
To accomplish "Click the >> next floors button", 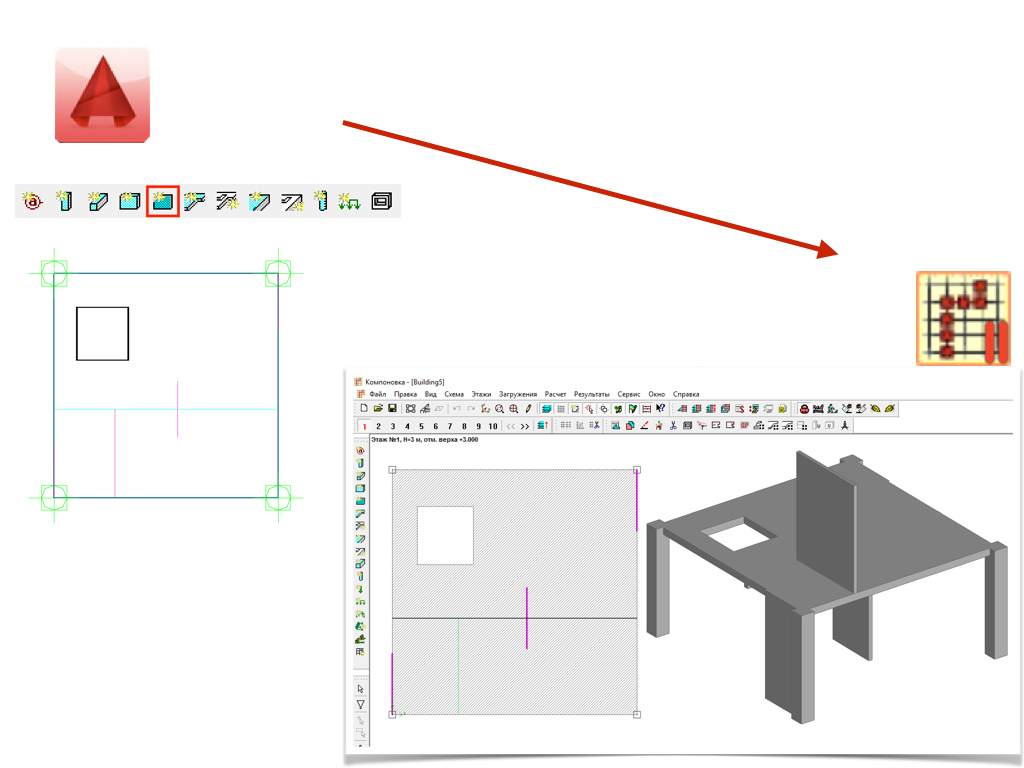I will 525,427.
